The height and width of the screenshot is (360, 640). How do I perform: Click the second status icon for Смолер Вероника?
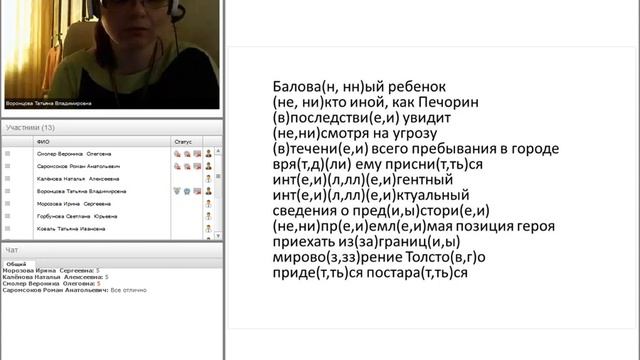[x=187, y=154]
